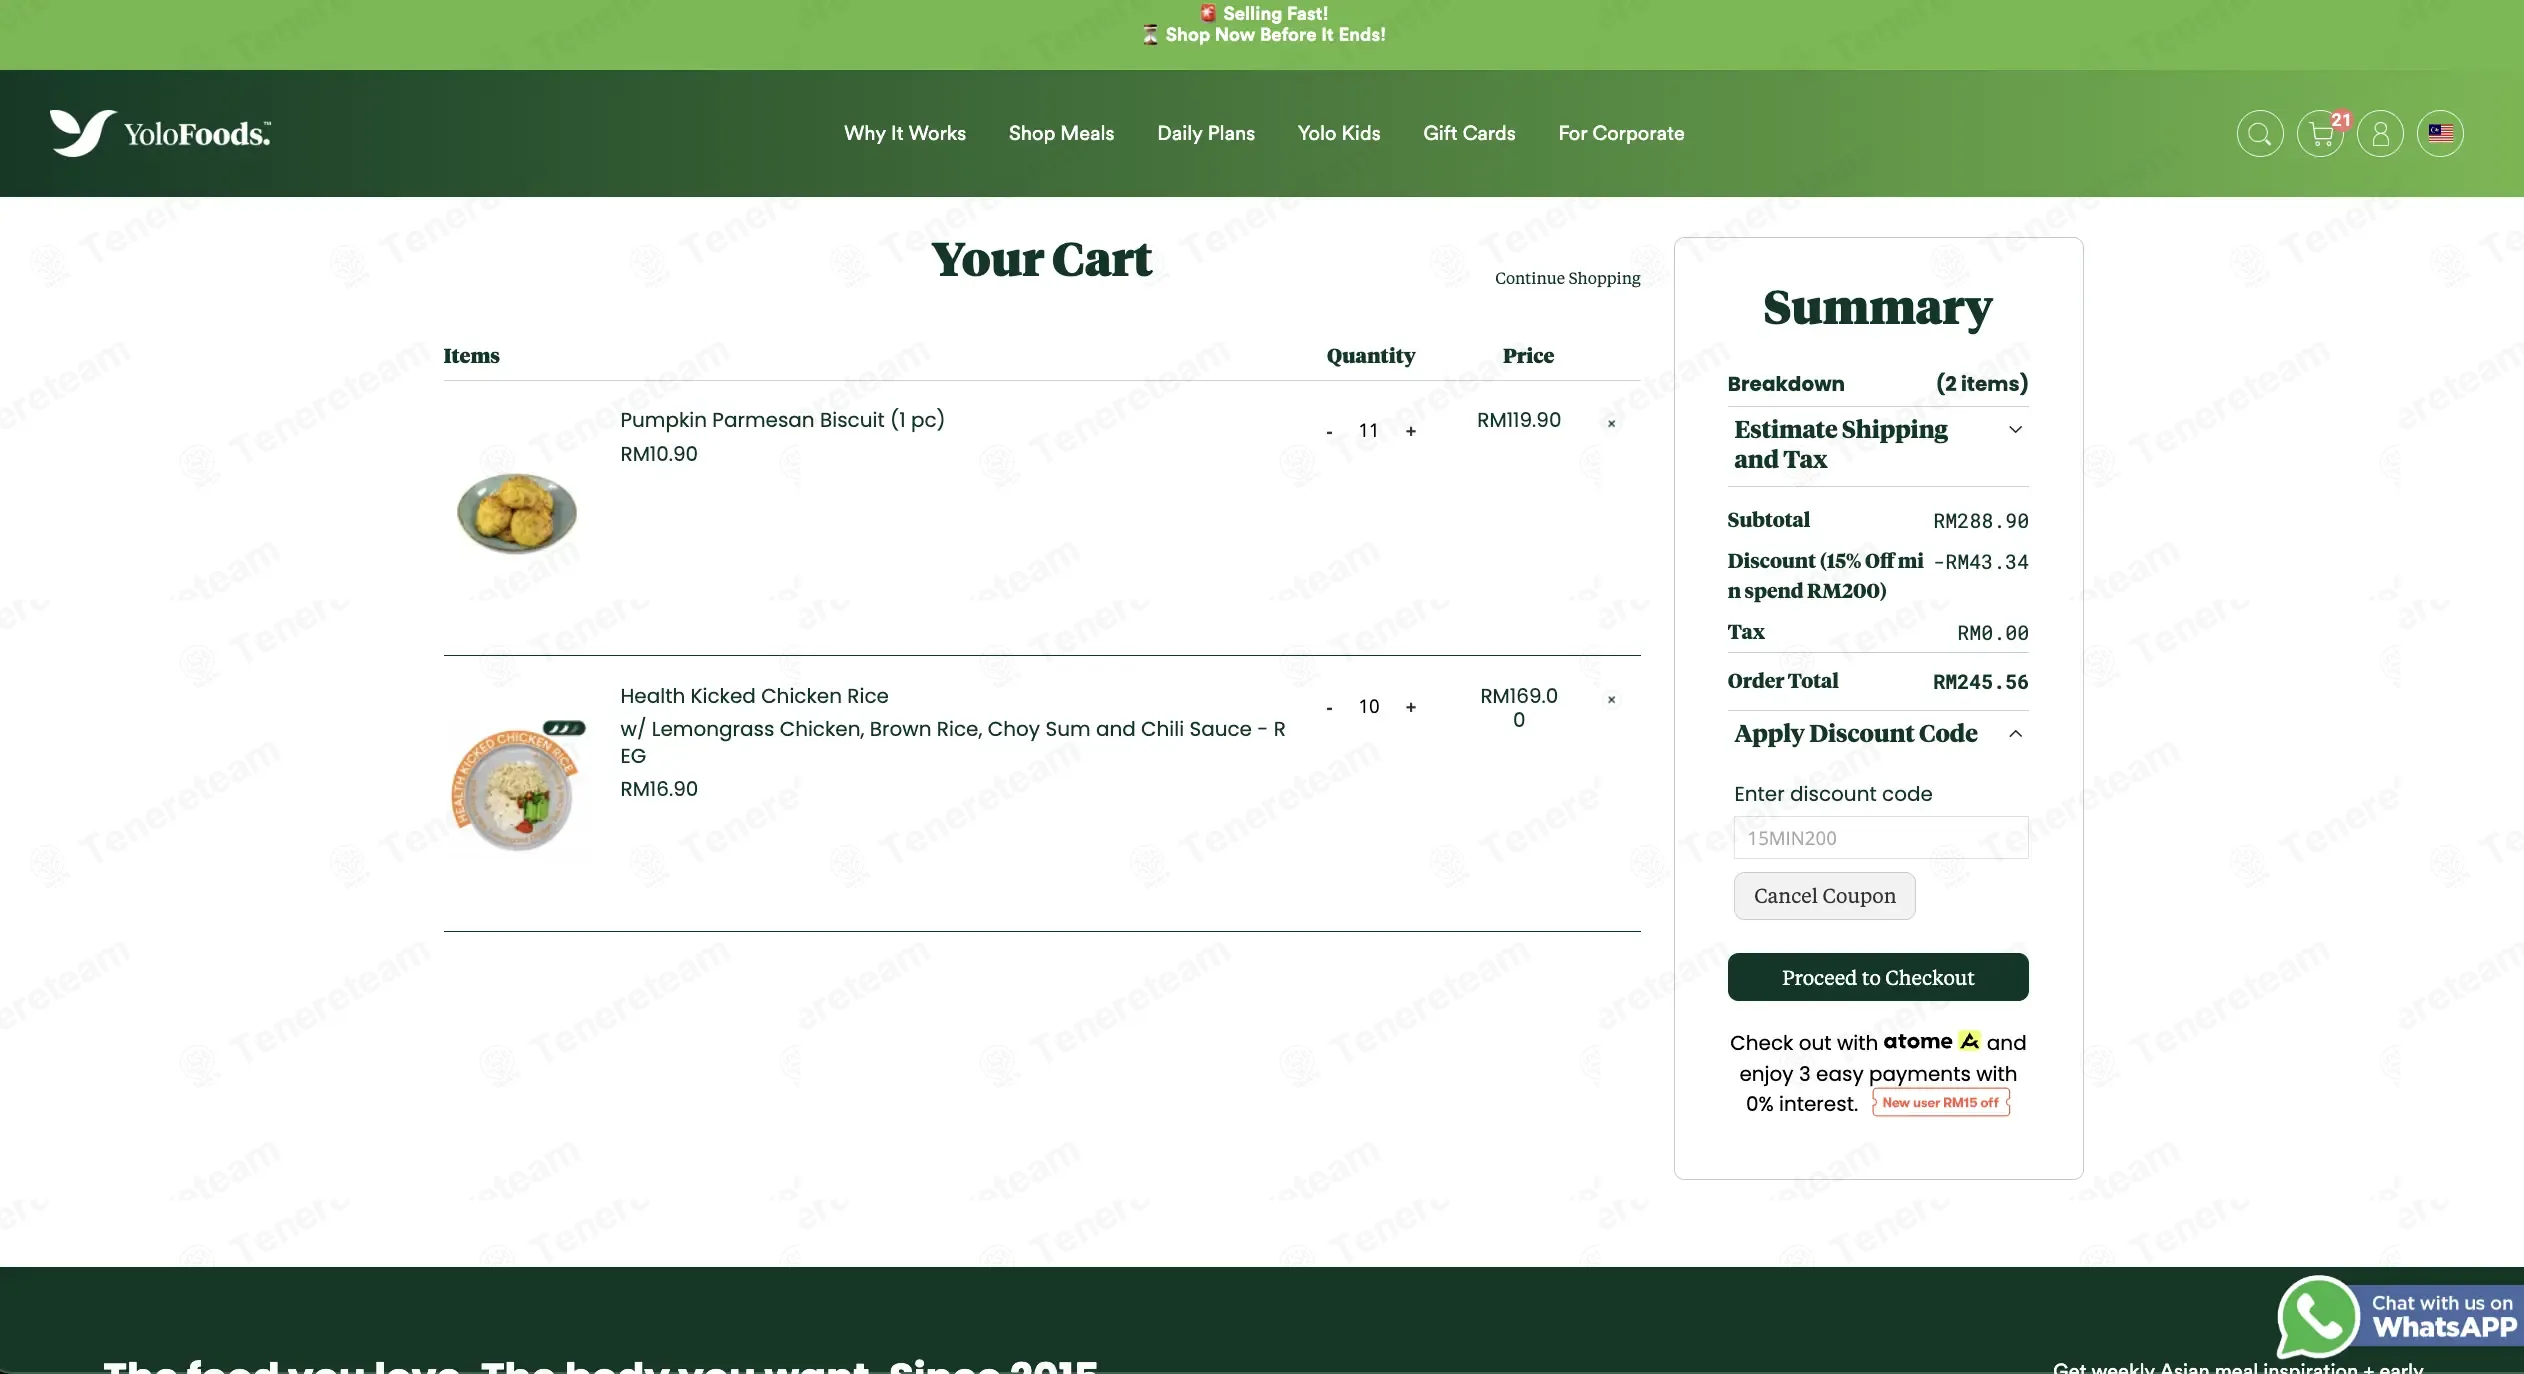The width and height of the screenshot is (2524, 1374).
Task: Click the (2 items) breakdown label
Action: pos(1981,384)
